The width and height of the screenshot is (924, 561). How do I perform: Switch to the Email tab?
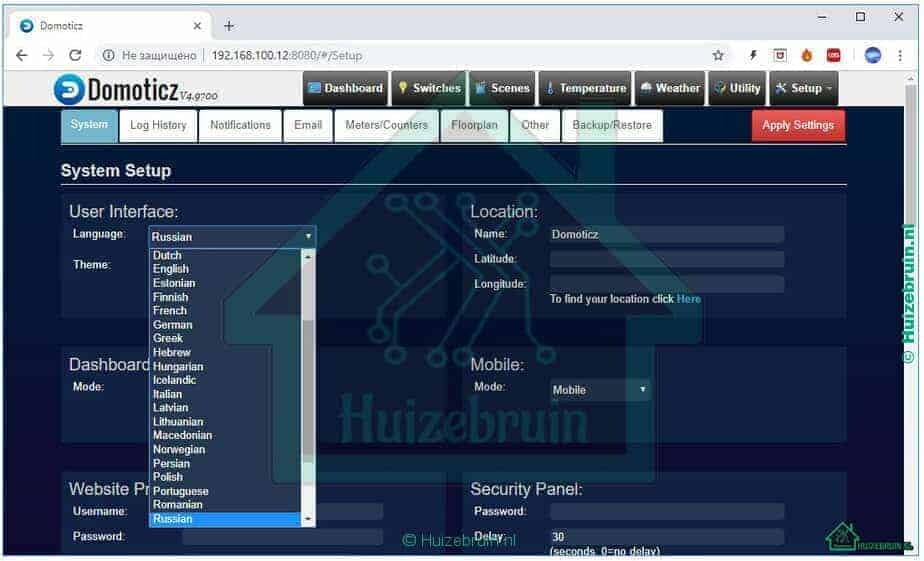pyautogui.click(x=308, y=126)
